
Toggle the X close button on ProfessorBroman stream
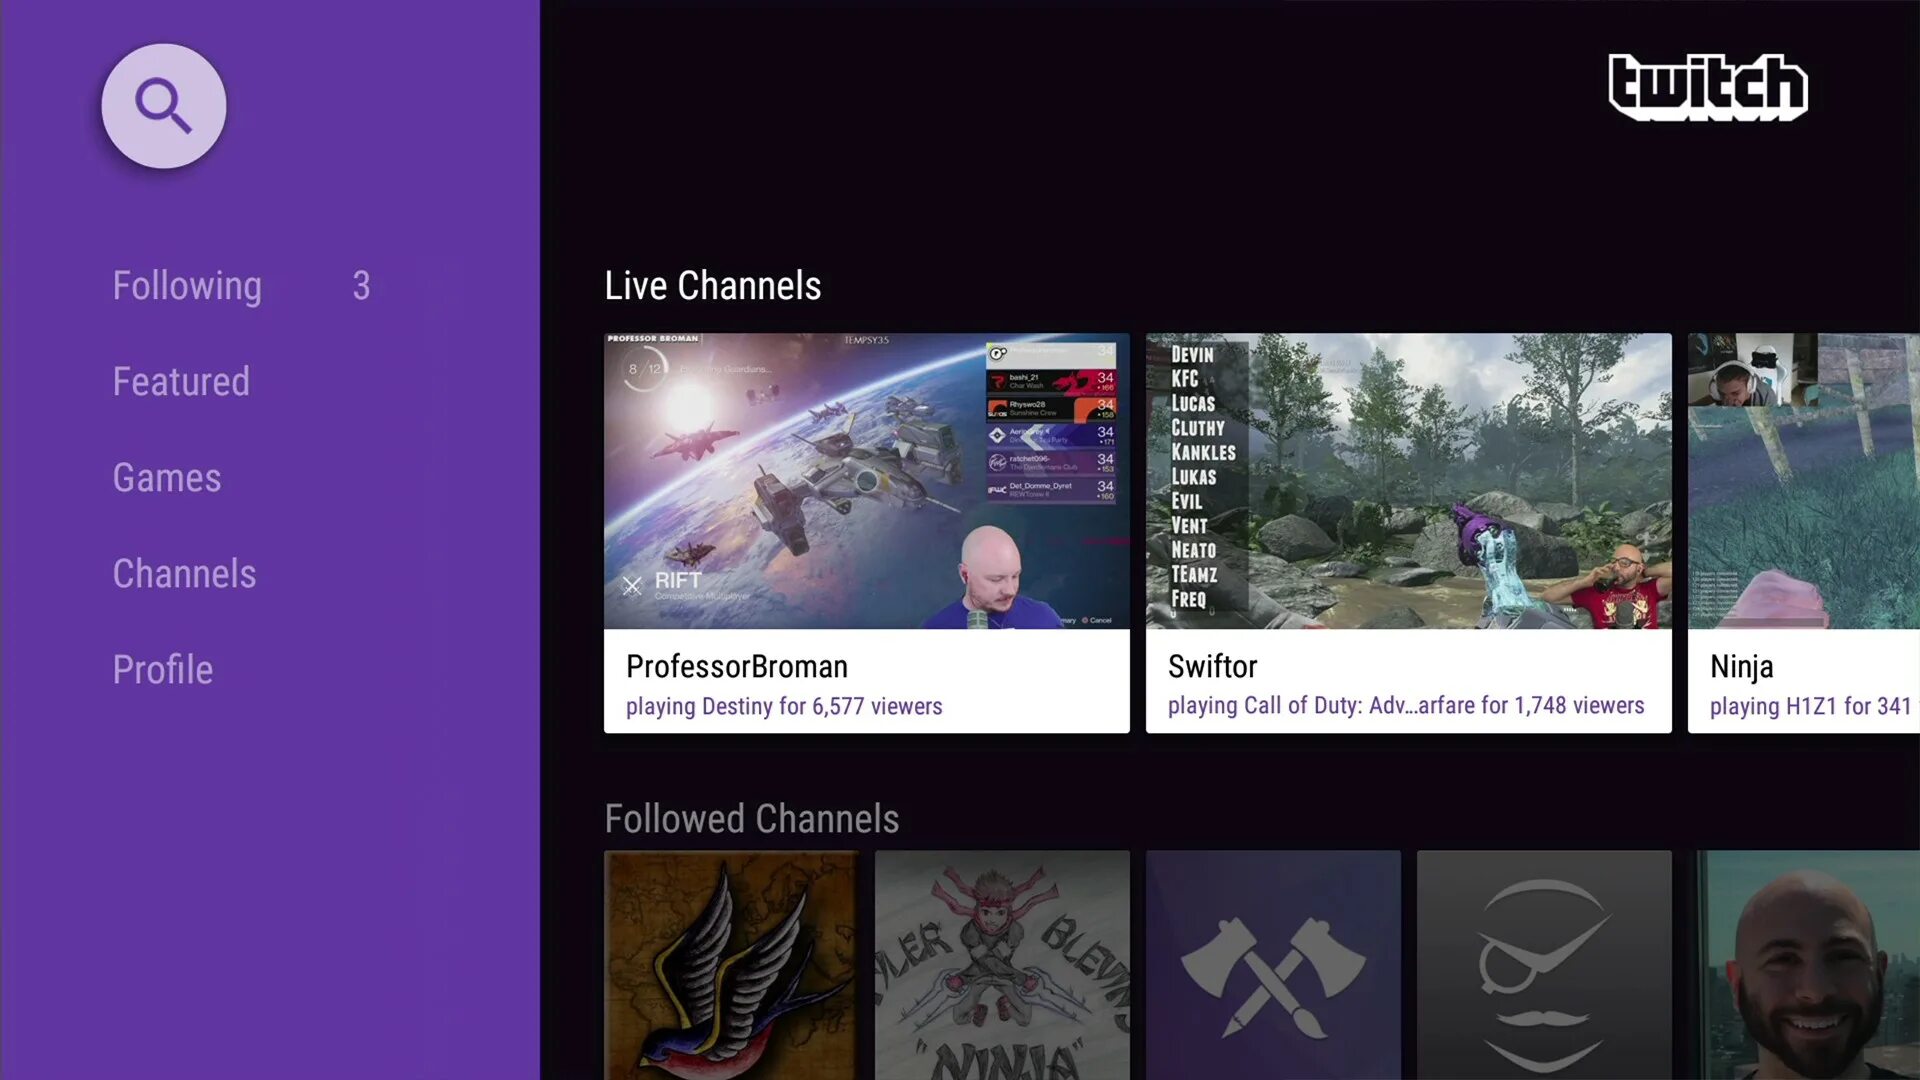pyautogui.click(x=630, y=585)
